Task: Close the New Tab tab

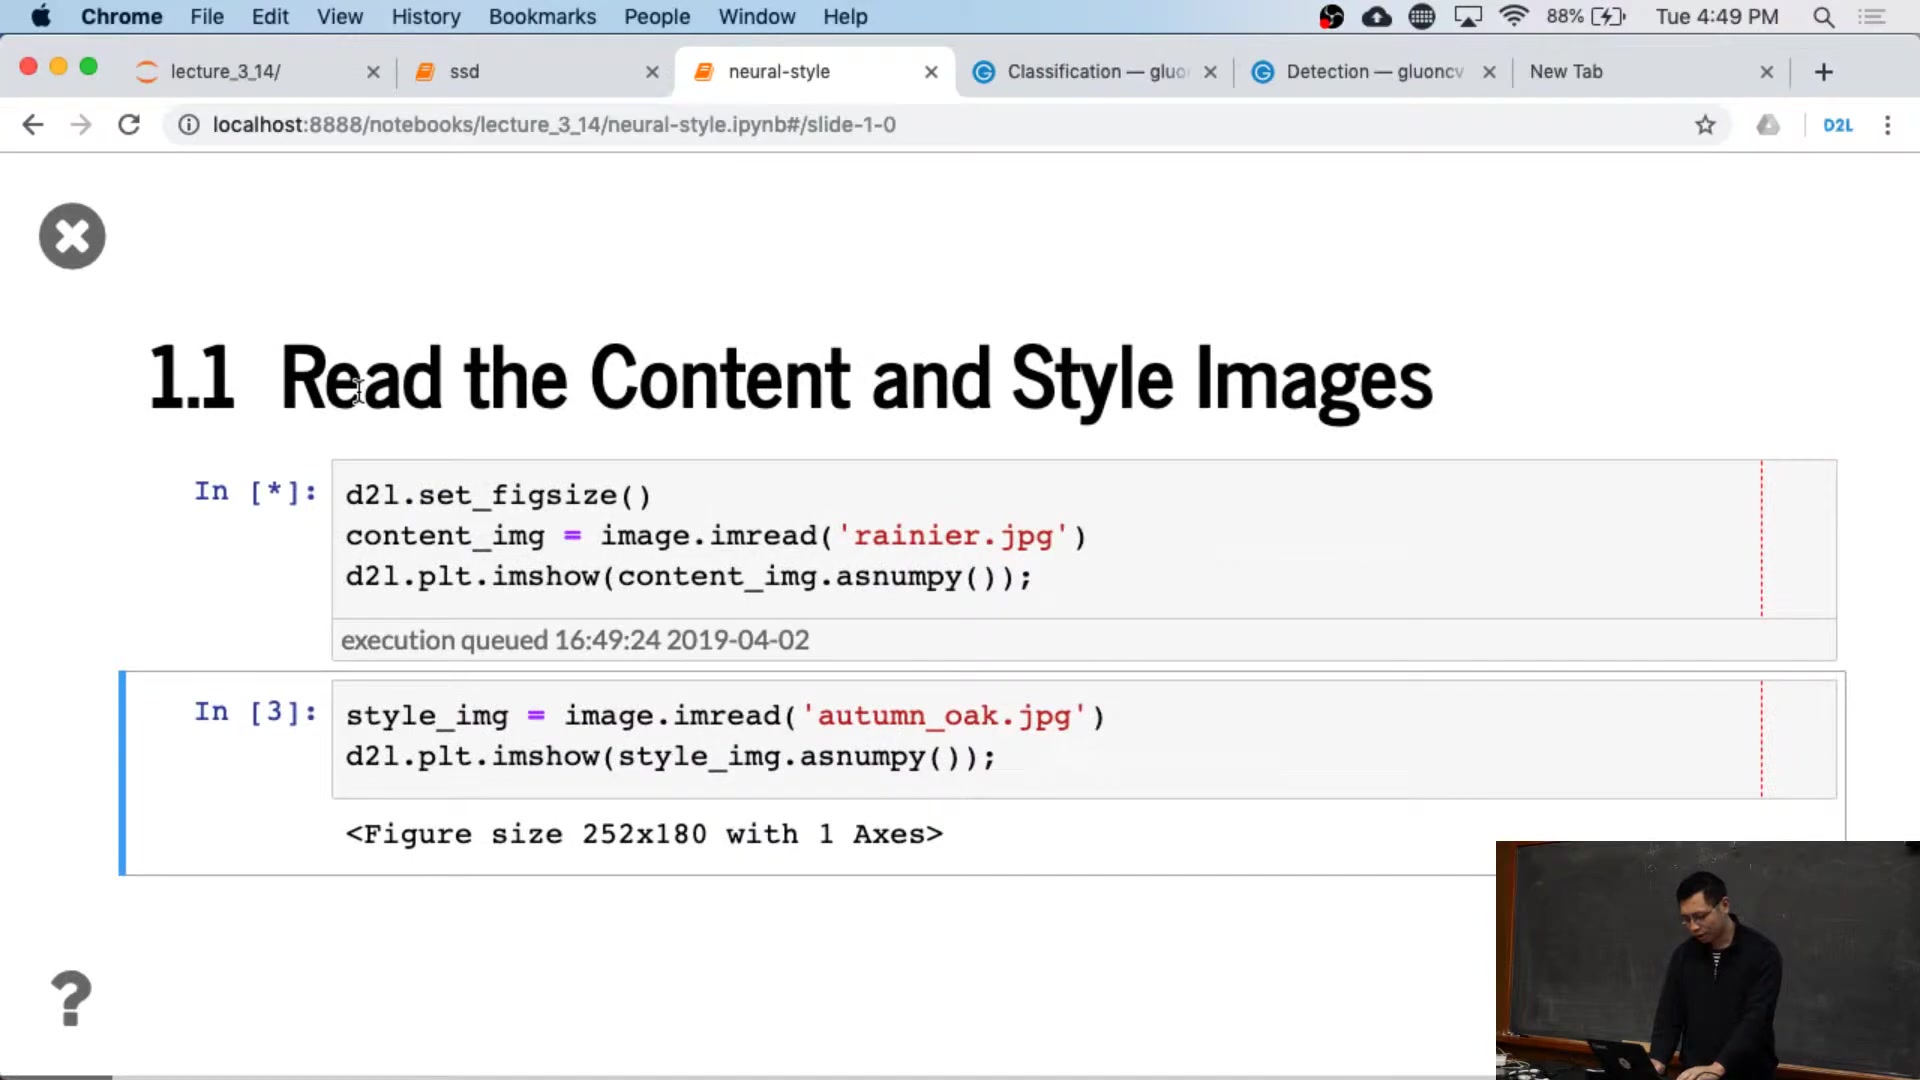Action: click(x=1767, y=72)
